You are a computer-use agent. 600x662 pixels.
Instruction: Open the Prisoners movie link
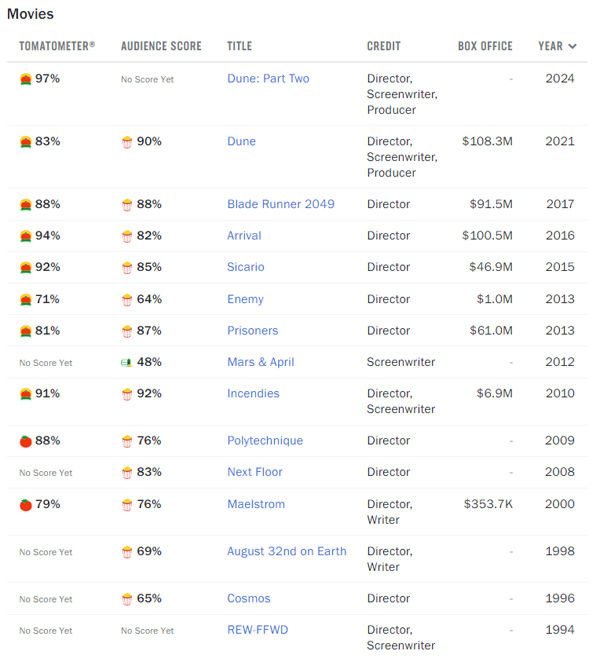pos(252,331)
